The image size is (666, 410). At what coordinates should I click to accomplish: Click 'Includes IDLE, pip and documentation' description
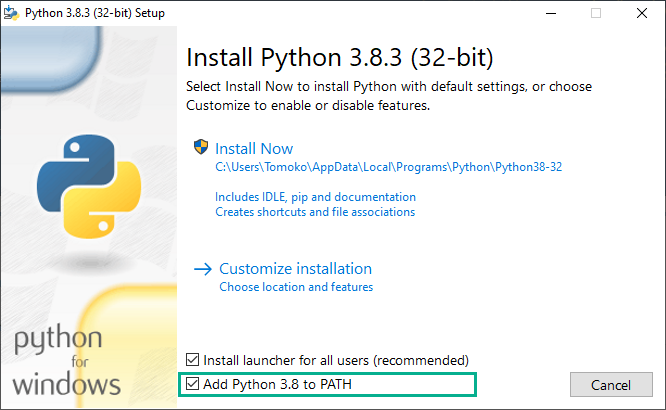pos(315,197)
